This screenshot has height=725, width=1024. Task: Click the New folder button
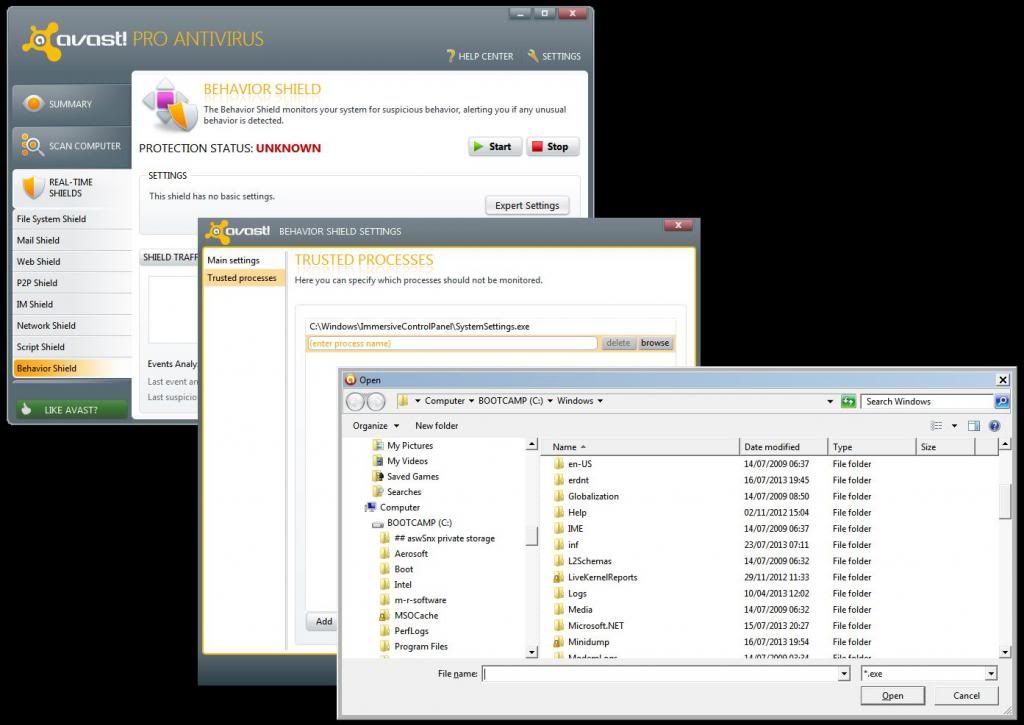pos(436,426)
